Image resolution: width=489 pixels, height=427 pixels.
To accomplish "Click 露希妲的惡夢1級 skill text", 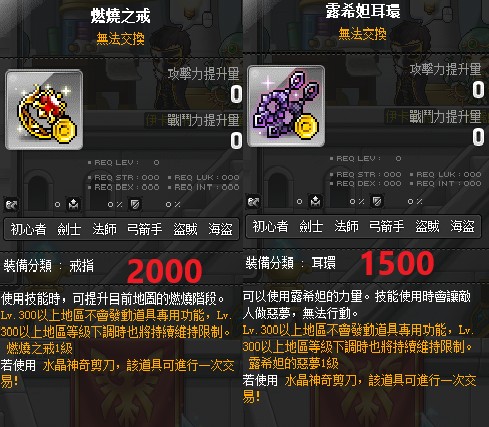I will pos(293,363).
